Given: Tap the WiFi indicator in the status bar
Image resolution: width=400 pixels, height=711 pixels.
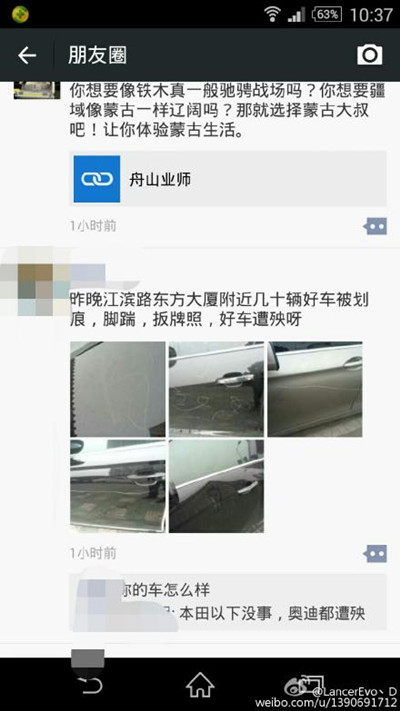Looking at the screenshot, I should [x=272, y=14].
